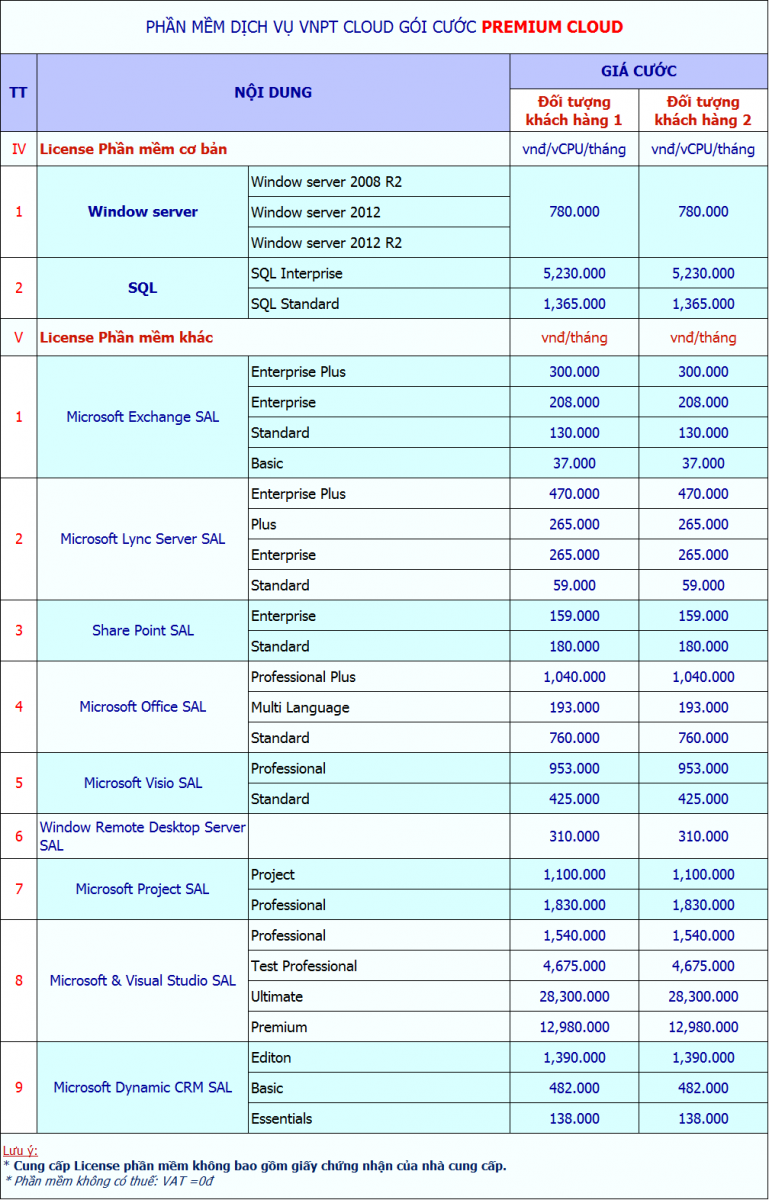Select '953.000' in customer 2 column
The image size is (769, 1200).
pos(703,768)
